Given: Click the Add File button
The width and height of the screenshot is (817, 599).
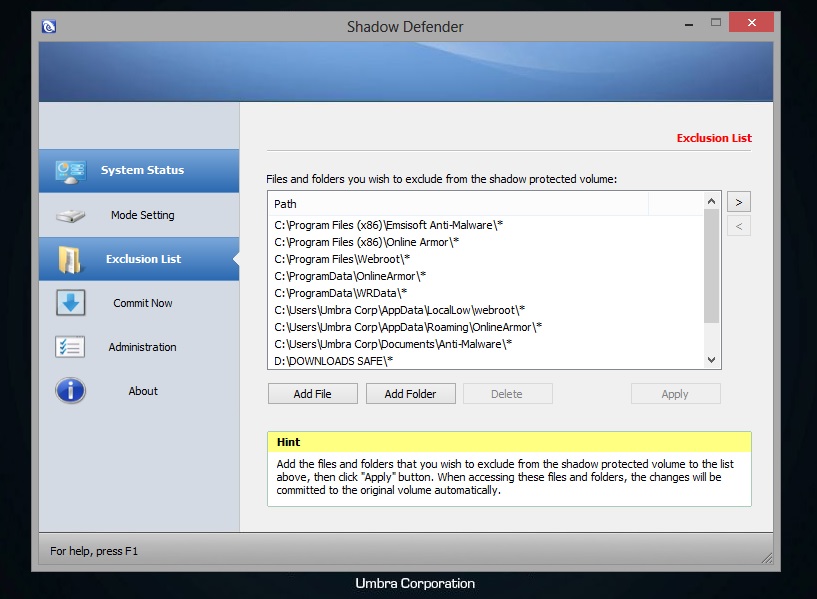Looking at the screenshot, I should pos(313,394).
